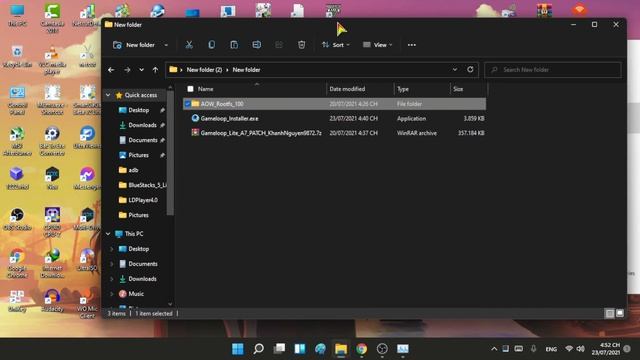Viewport: 640px width, 360px height.
Task: Click the Copy icon in toolbar
Action: click(x=211, y=45)
